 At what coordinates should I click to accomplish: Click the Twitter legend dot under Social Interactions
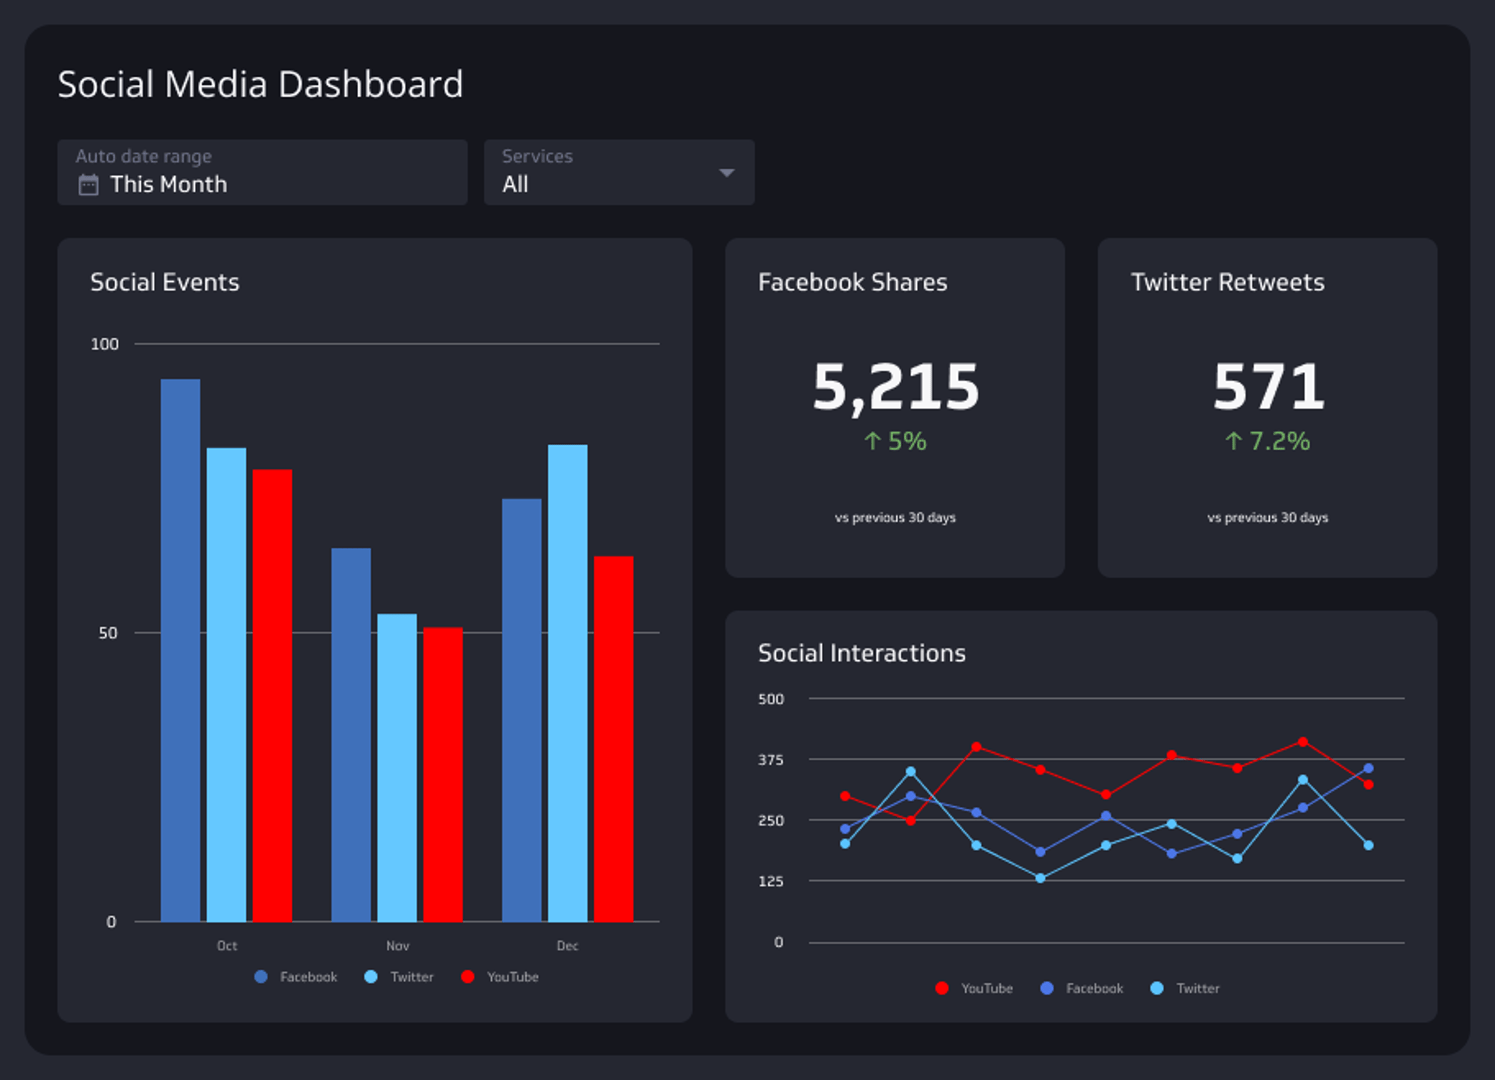coord(1157,988)
